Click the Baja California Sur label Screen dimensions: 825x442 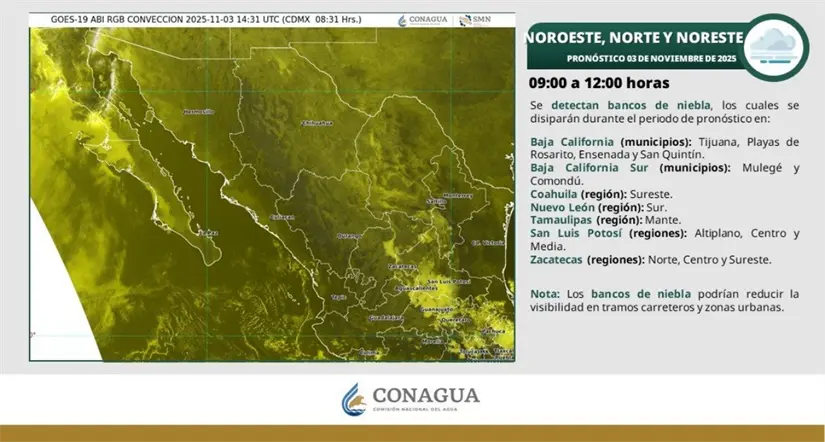point(589,168)
